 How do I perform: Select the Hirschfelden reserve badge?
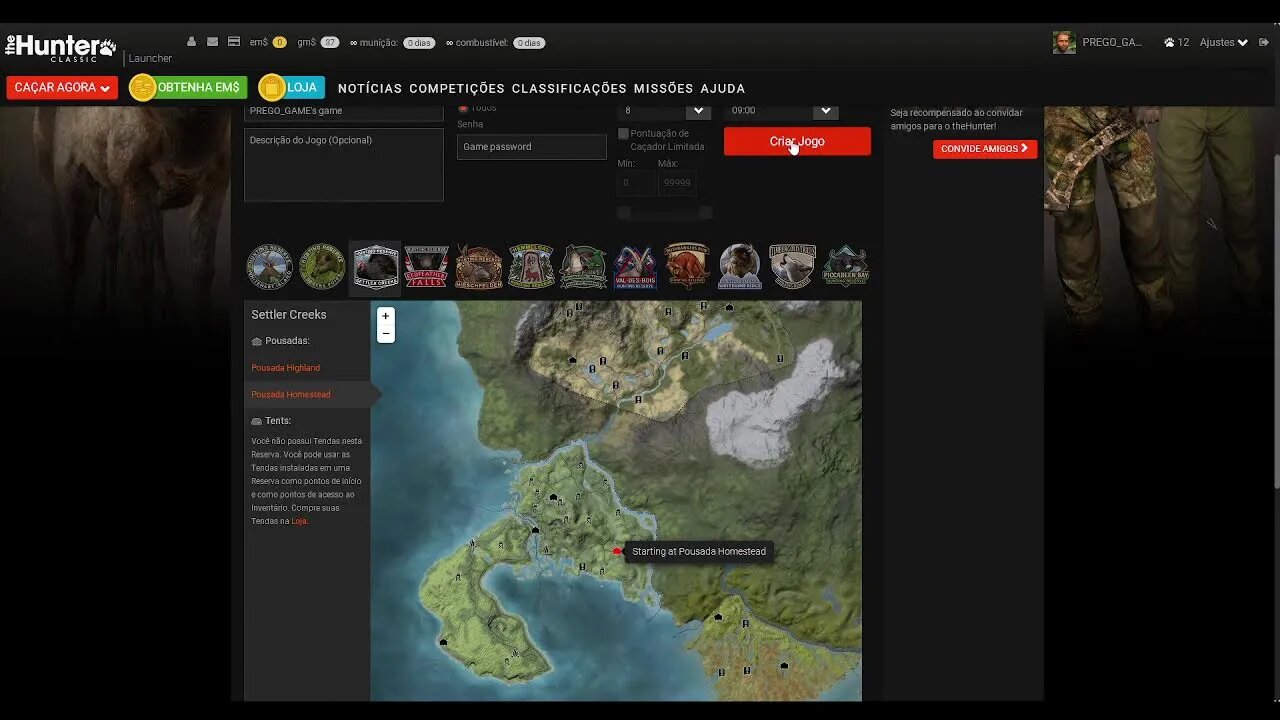click(x=479, y=267)
